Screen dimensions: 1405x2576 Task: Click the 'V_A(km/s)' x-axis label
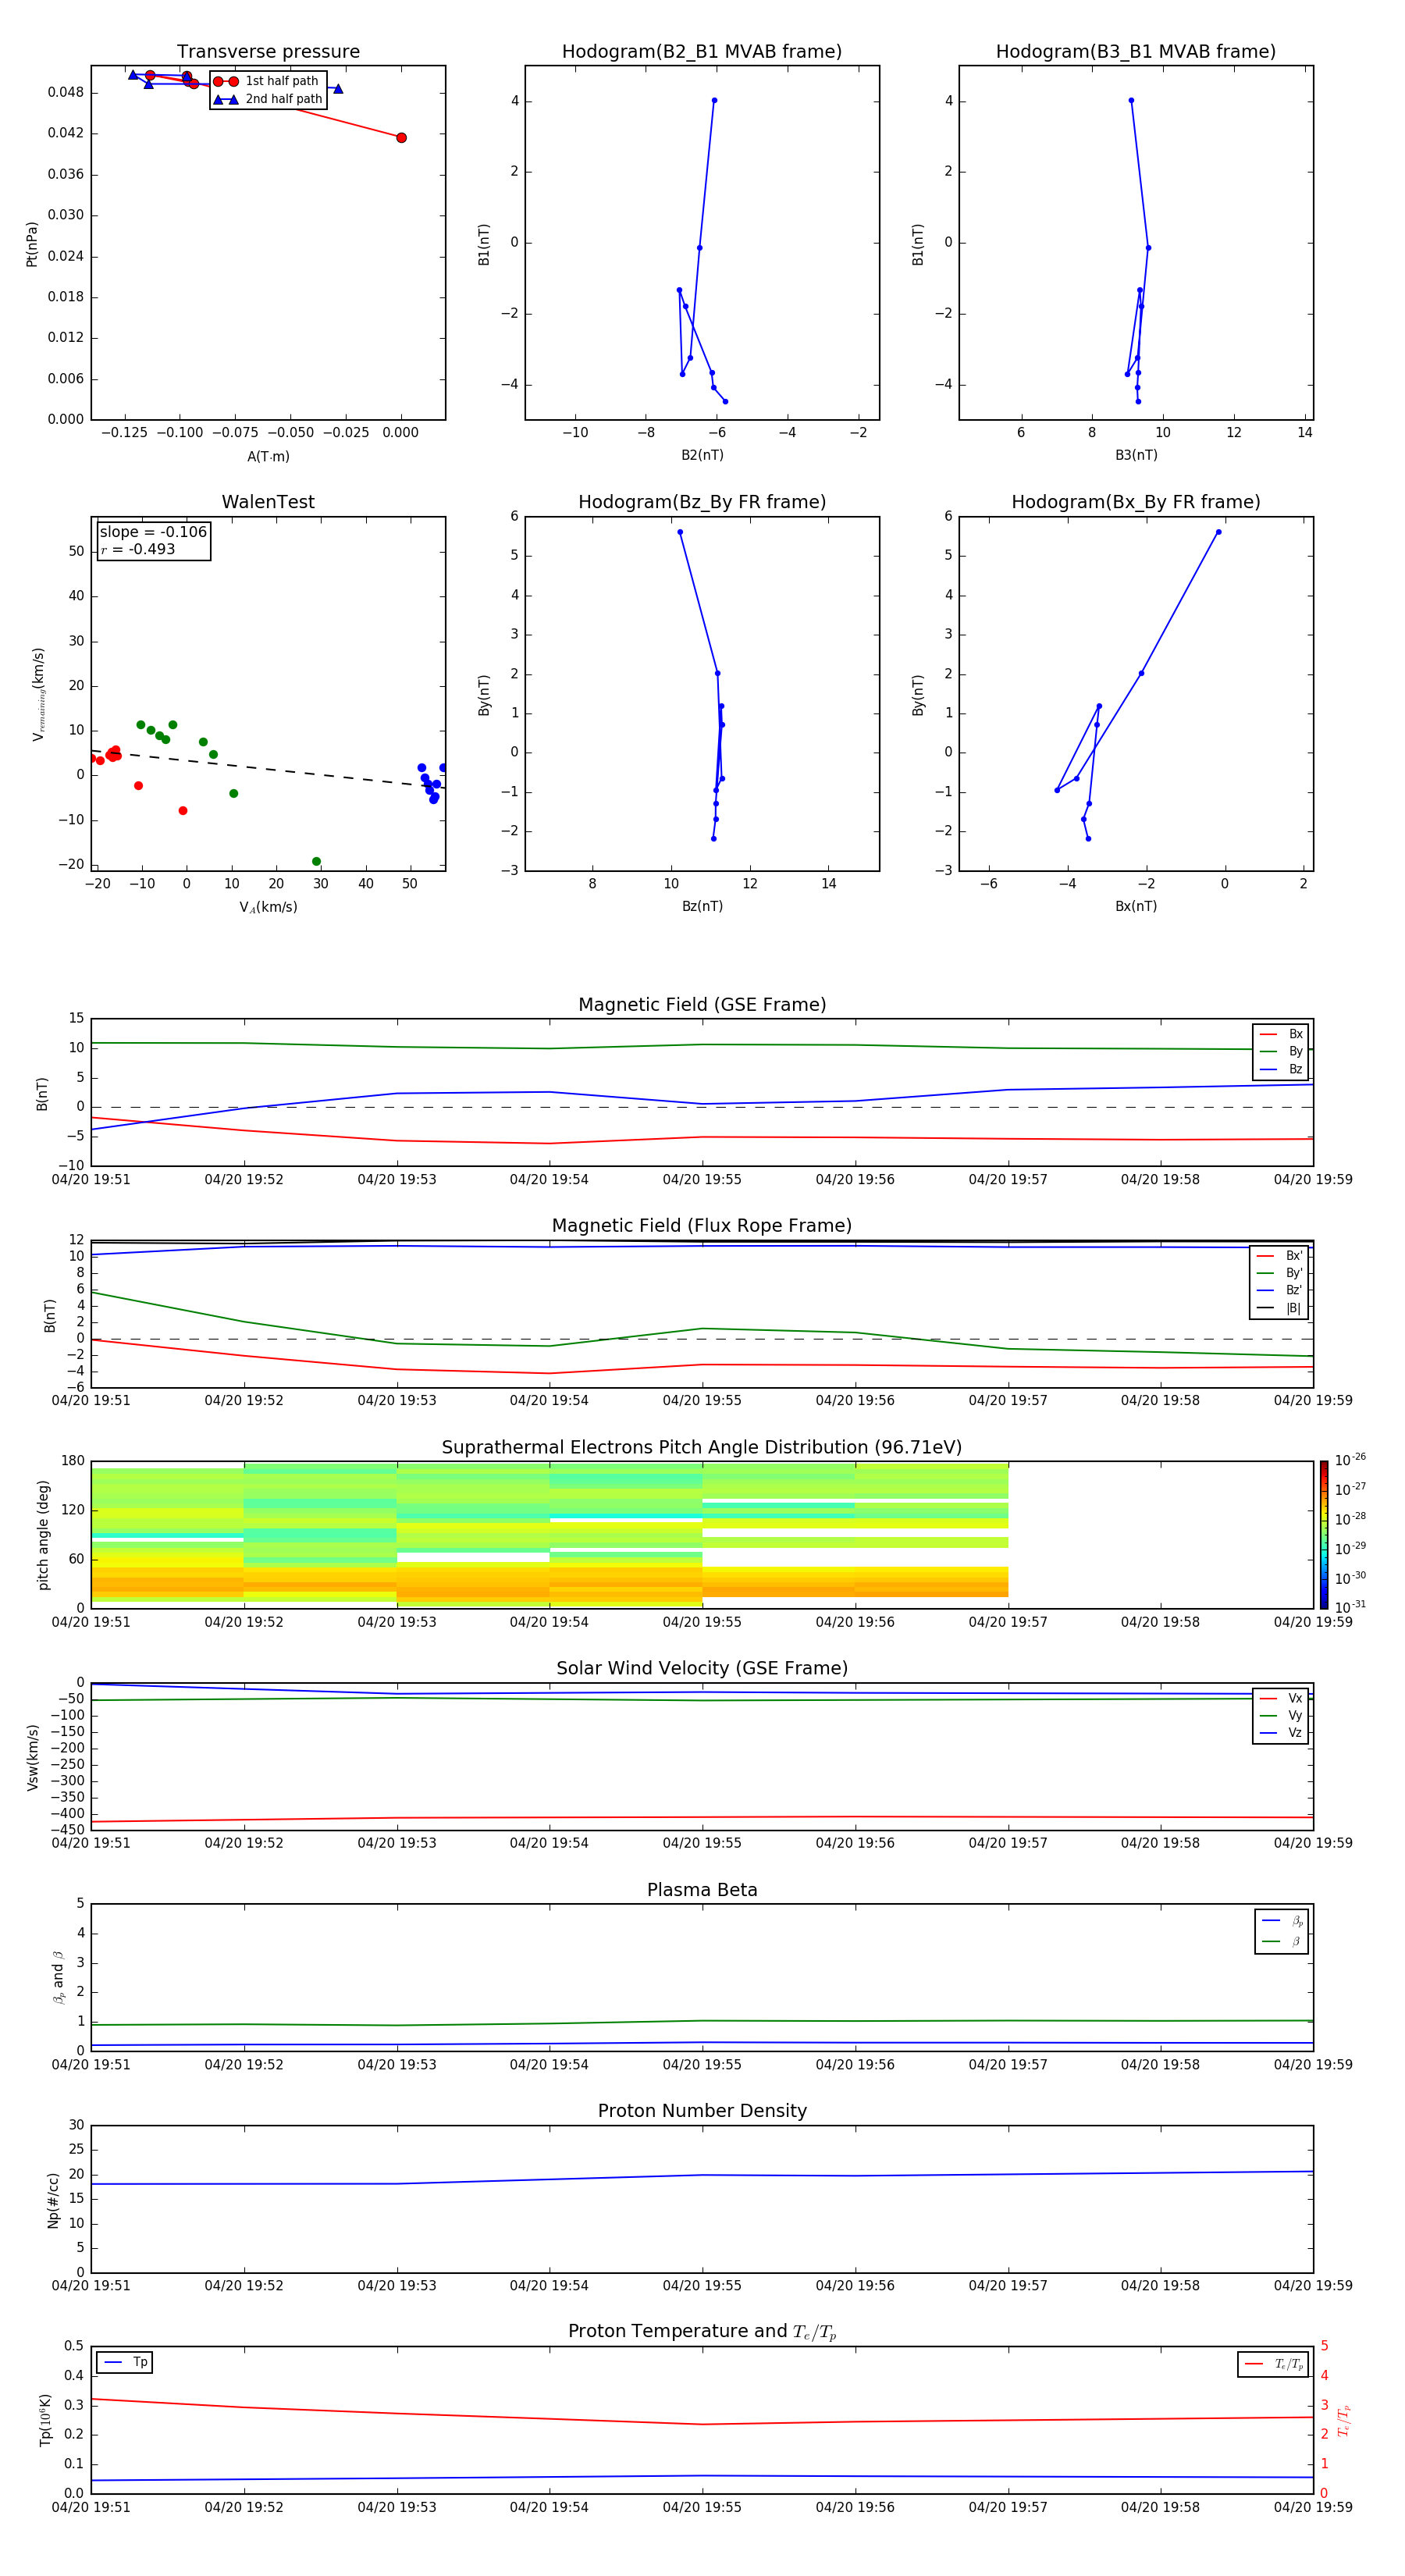pyautogui.click(x=268, y=907)
